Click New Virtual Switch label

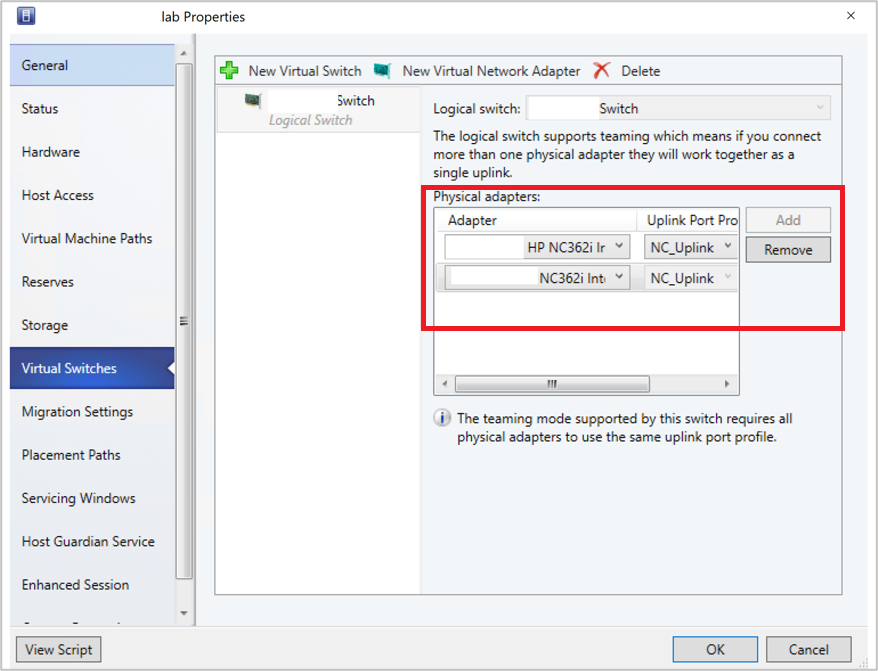305,71
